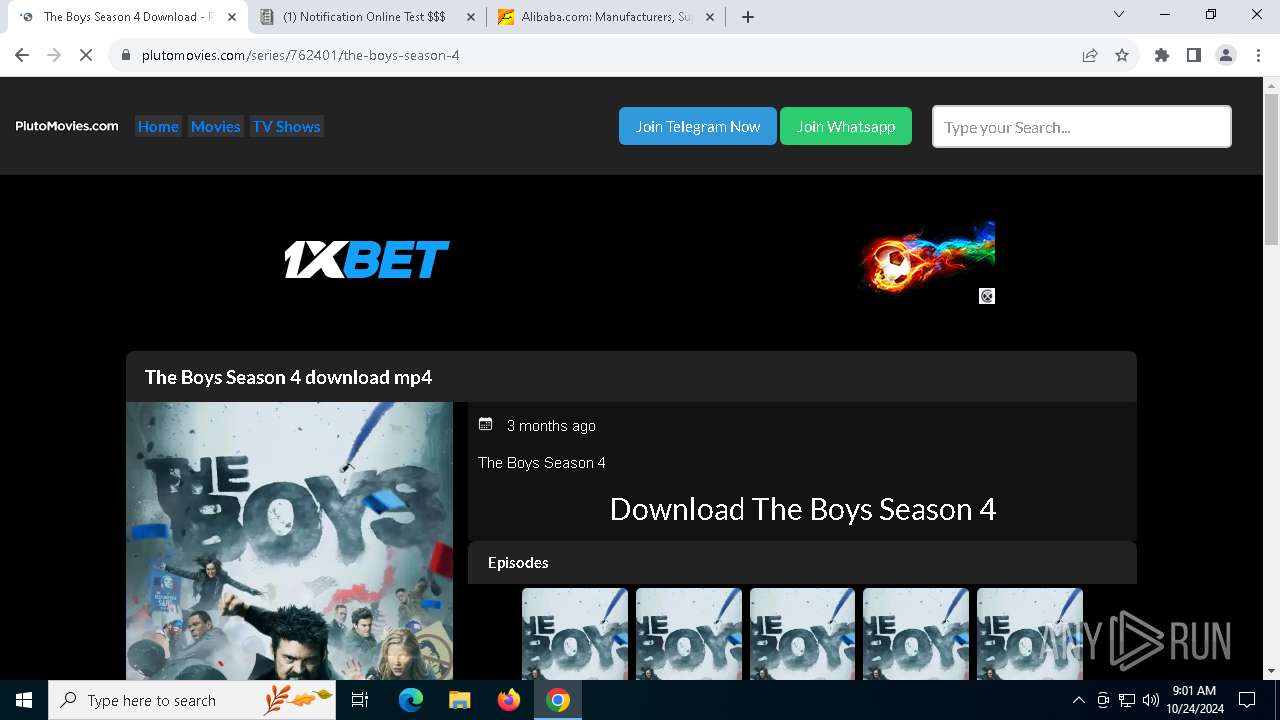The height and width of the screenshot is (720, 1280).
Task: Go back to the previous page
Action: pos(22,55)
